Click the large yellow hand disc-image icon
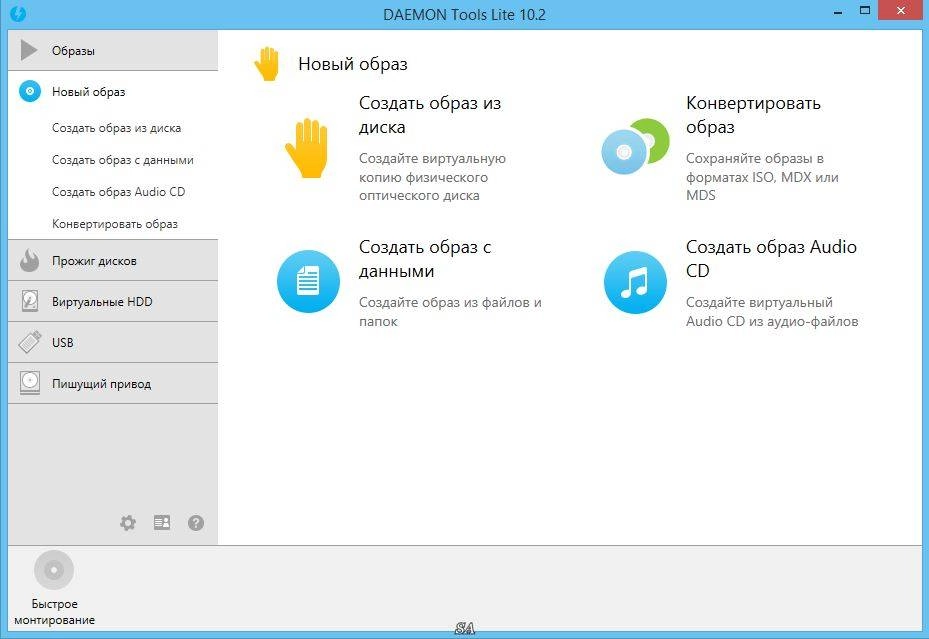Viewport: 929px width, 639px height. (306, 148)
